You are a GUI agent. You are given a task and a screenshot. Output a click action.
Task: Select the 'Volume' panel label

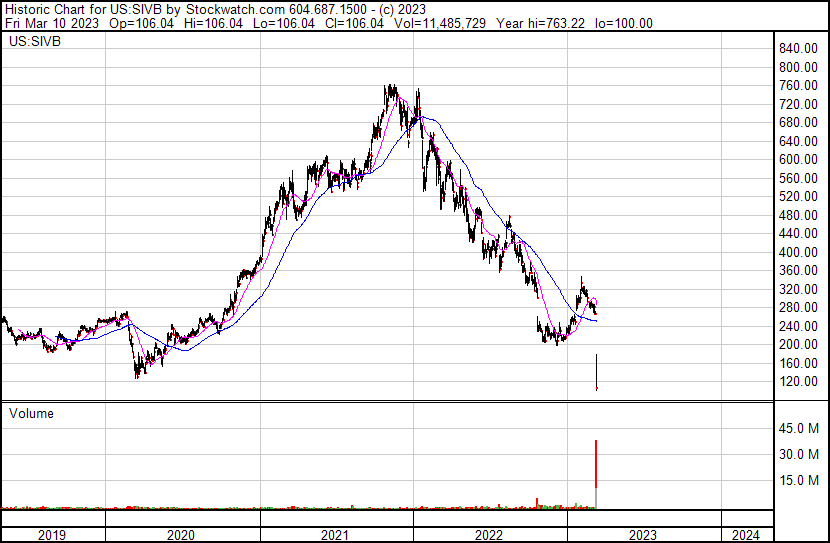tap(31, 413)
